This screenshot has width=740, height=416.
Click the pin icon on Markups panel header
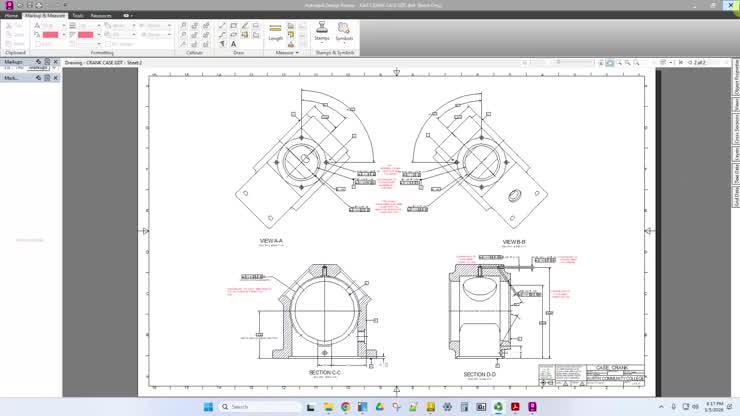39,62
